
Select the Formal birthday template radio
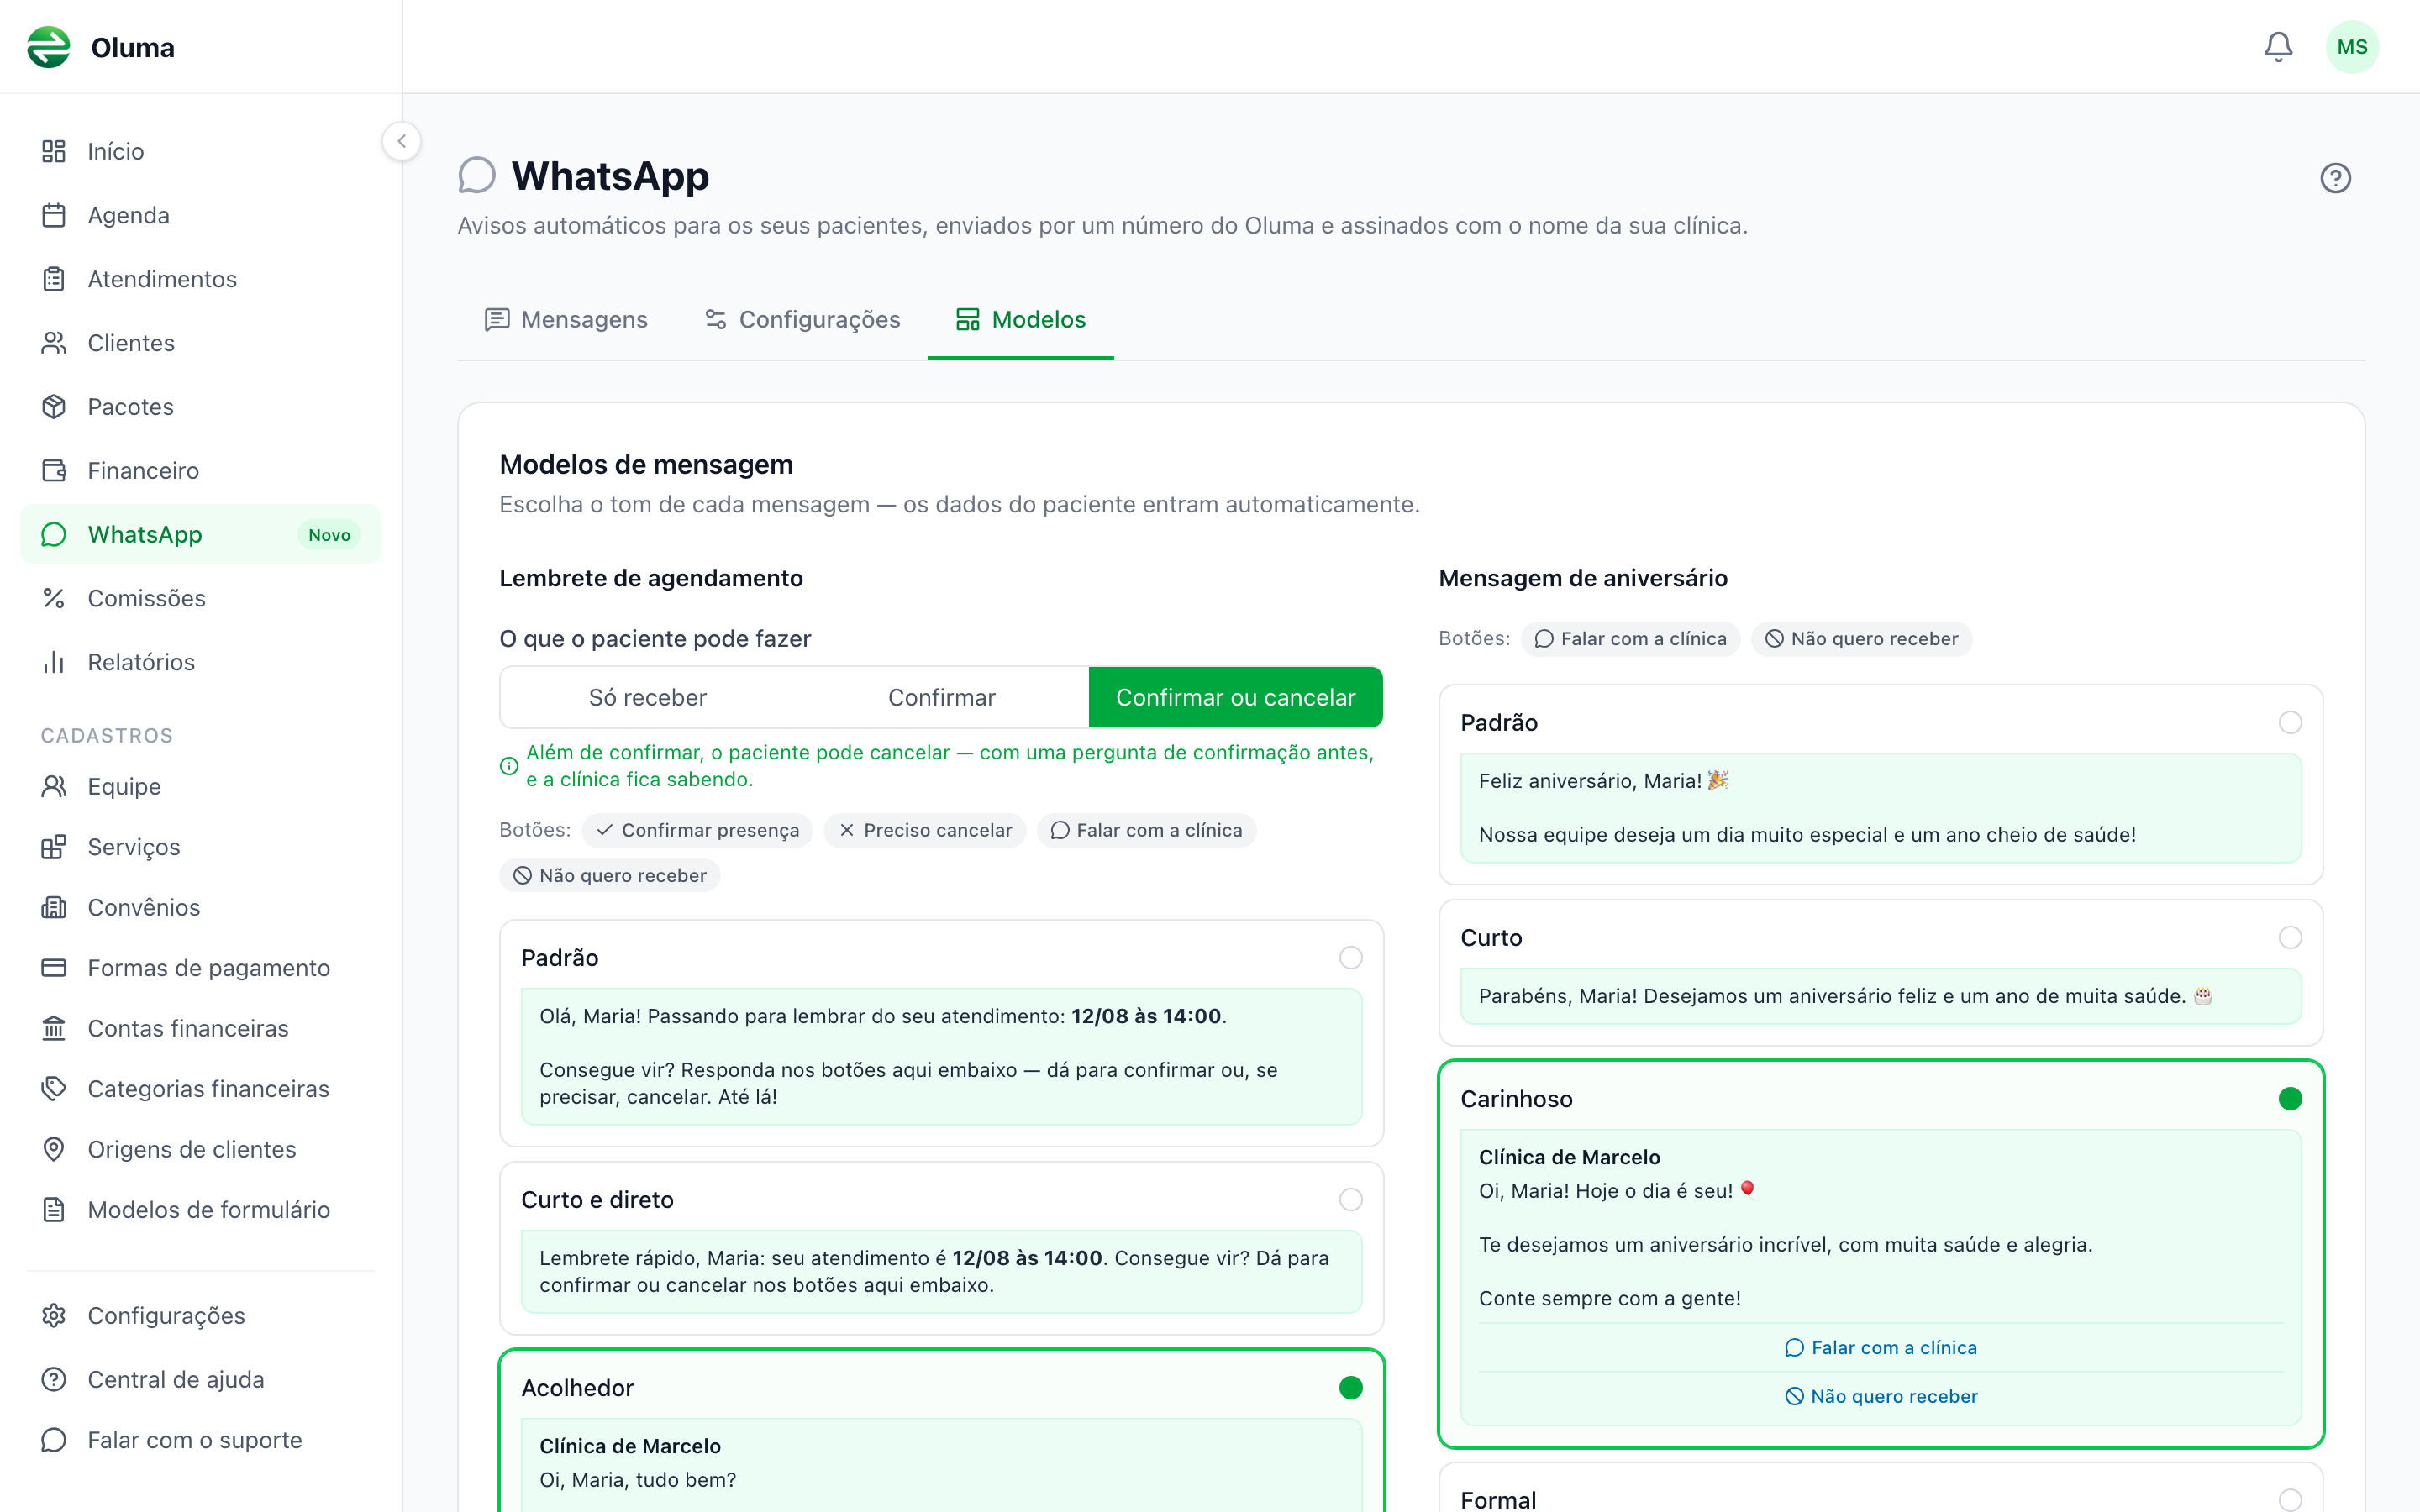[2290, 1500]
